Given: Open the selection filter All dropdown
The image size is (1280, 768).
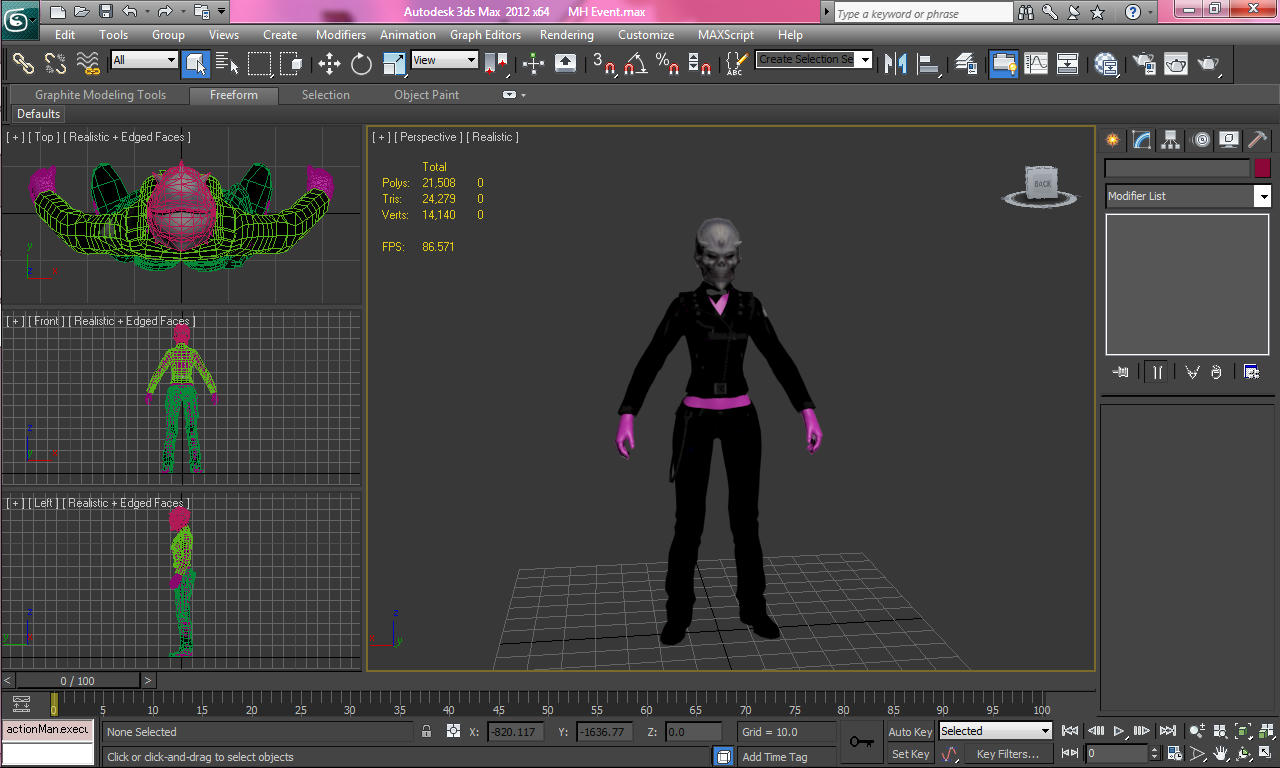Looking at the screenshot, I should 144,60.
